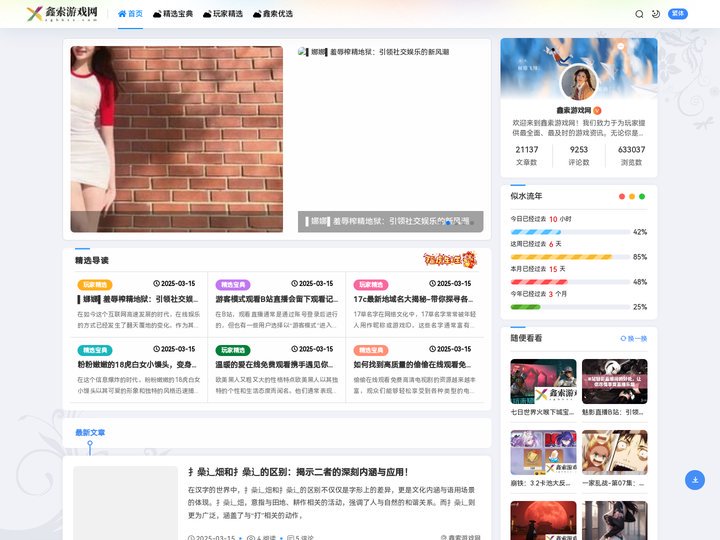Click orange 玩家精选 tag on first card
The image size is (720, 540).
click(95, 285)
